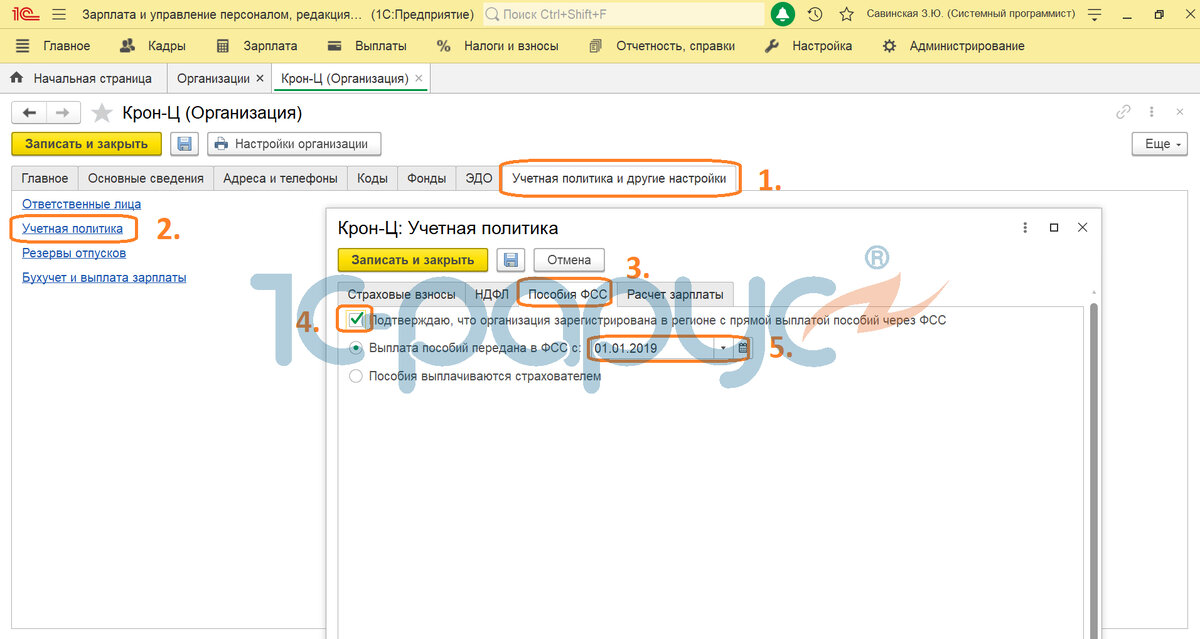The width and height of the screenshot is (1200, 639).
Task: Open Учетная политика link
Action: tap(72, 229)
